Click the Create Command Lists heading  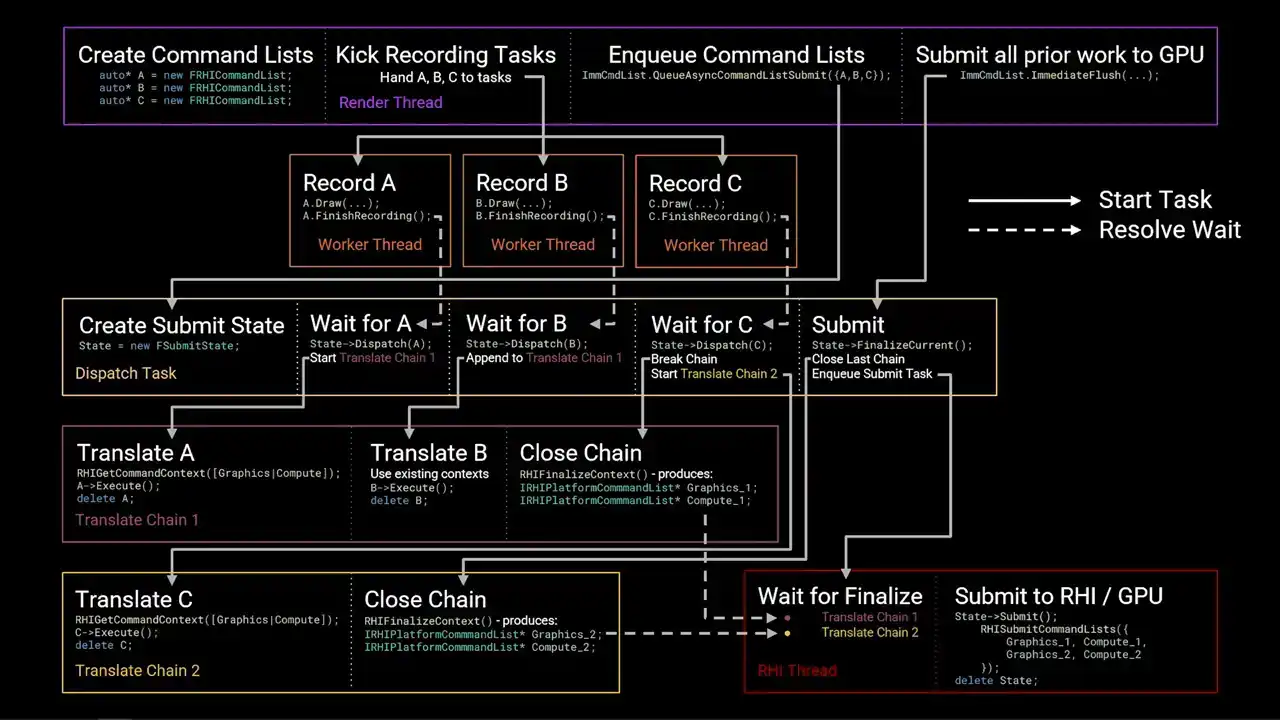click(195, 55)
